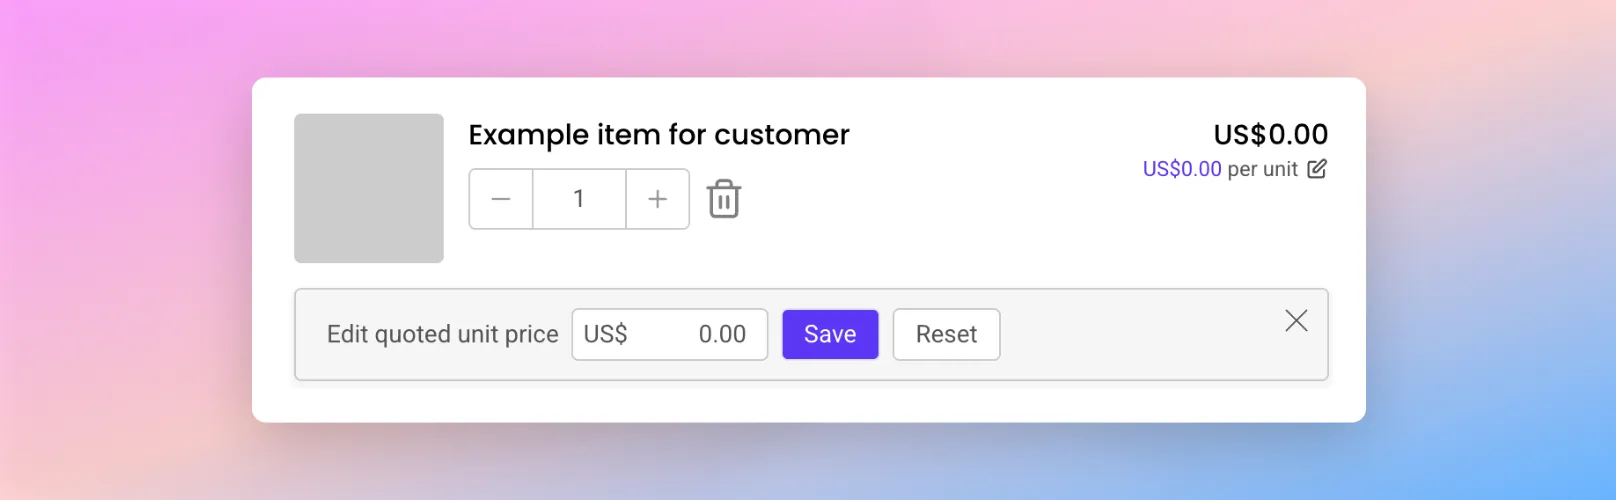Decrease item quantity with minus button
Image resolution: width=1616 pixels, height=500 pixels.
(501, 199)
